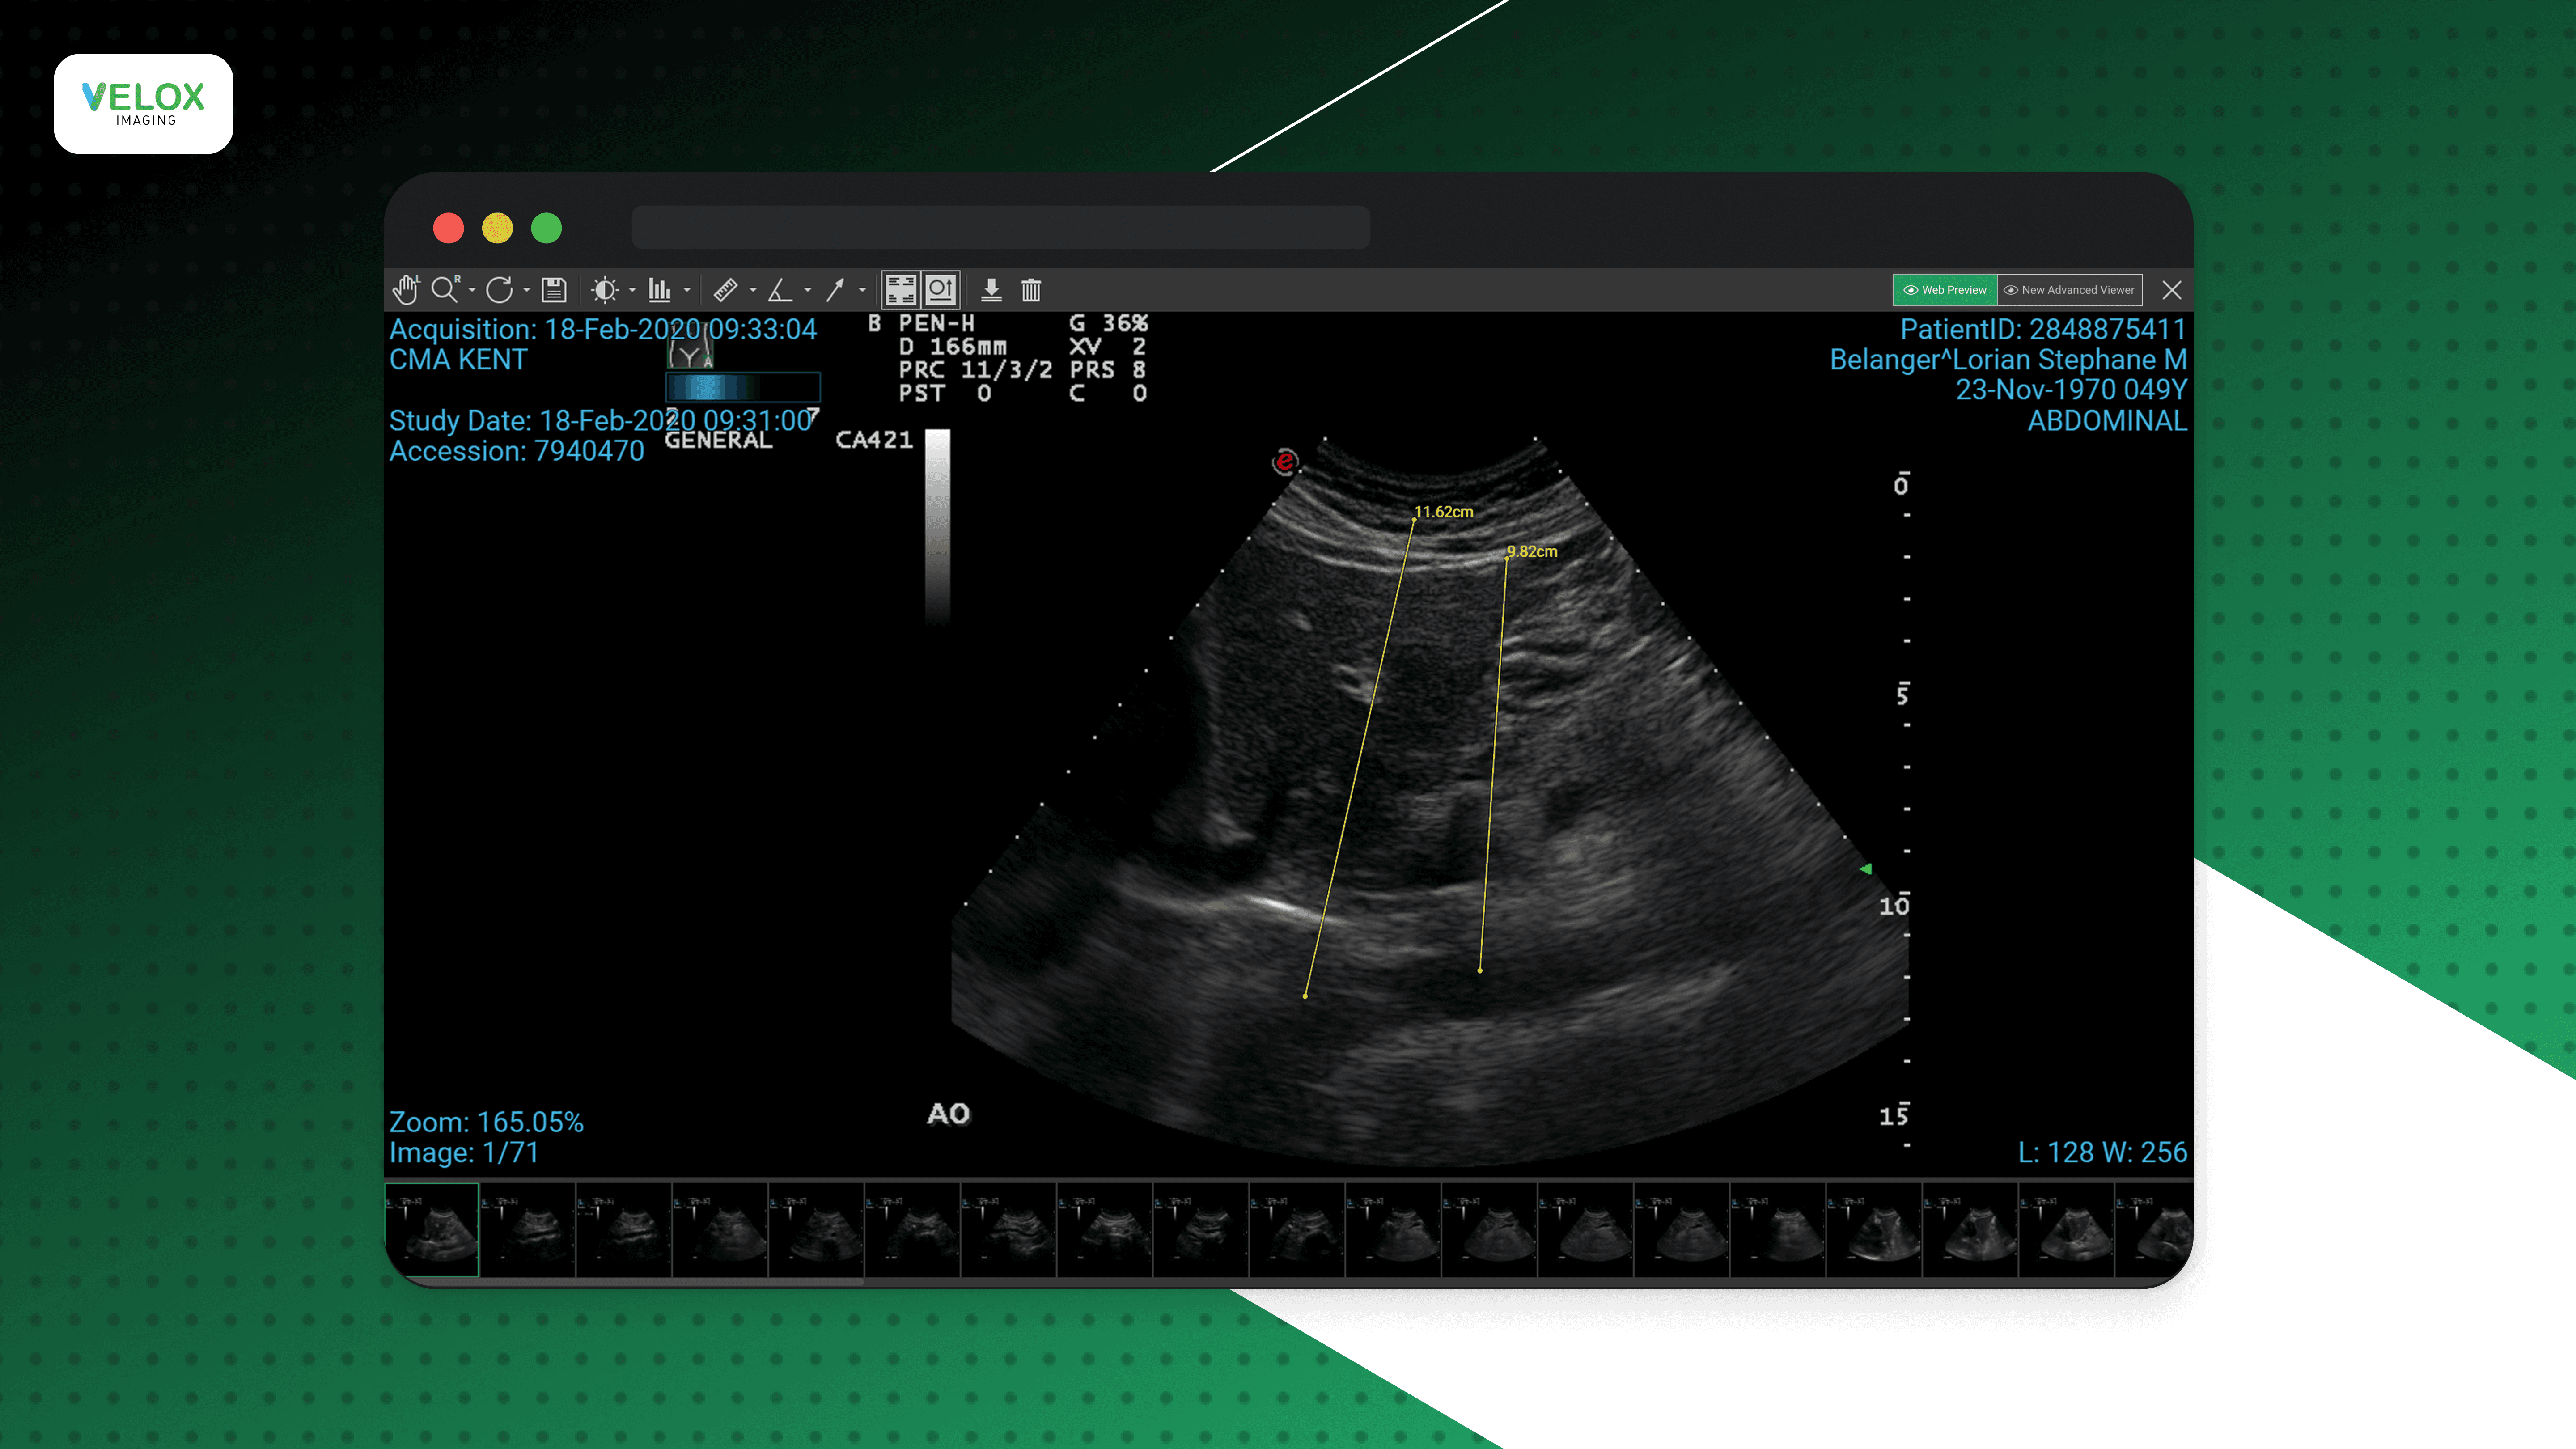Select the ruler measurement tool
This screenshot has width=2576, height=1449.
pos(726,290)
